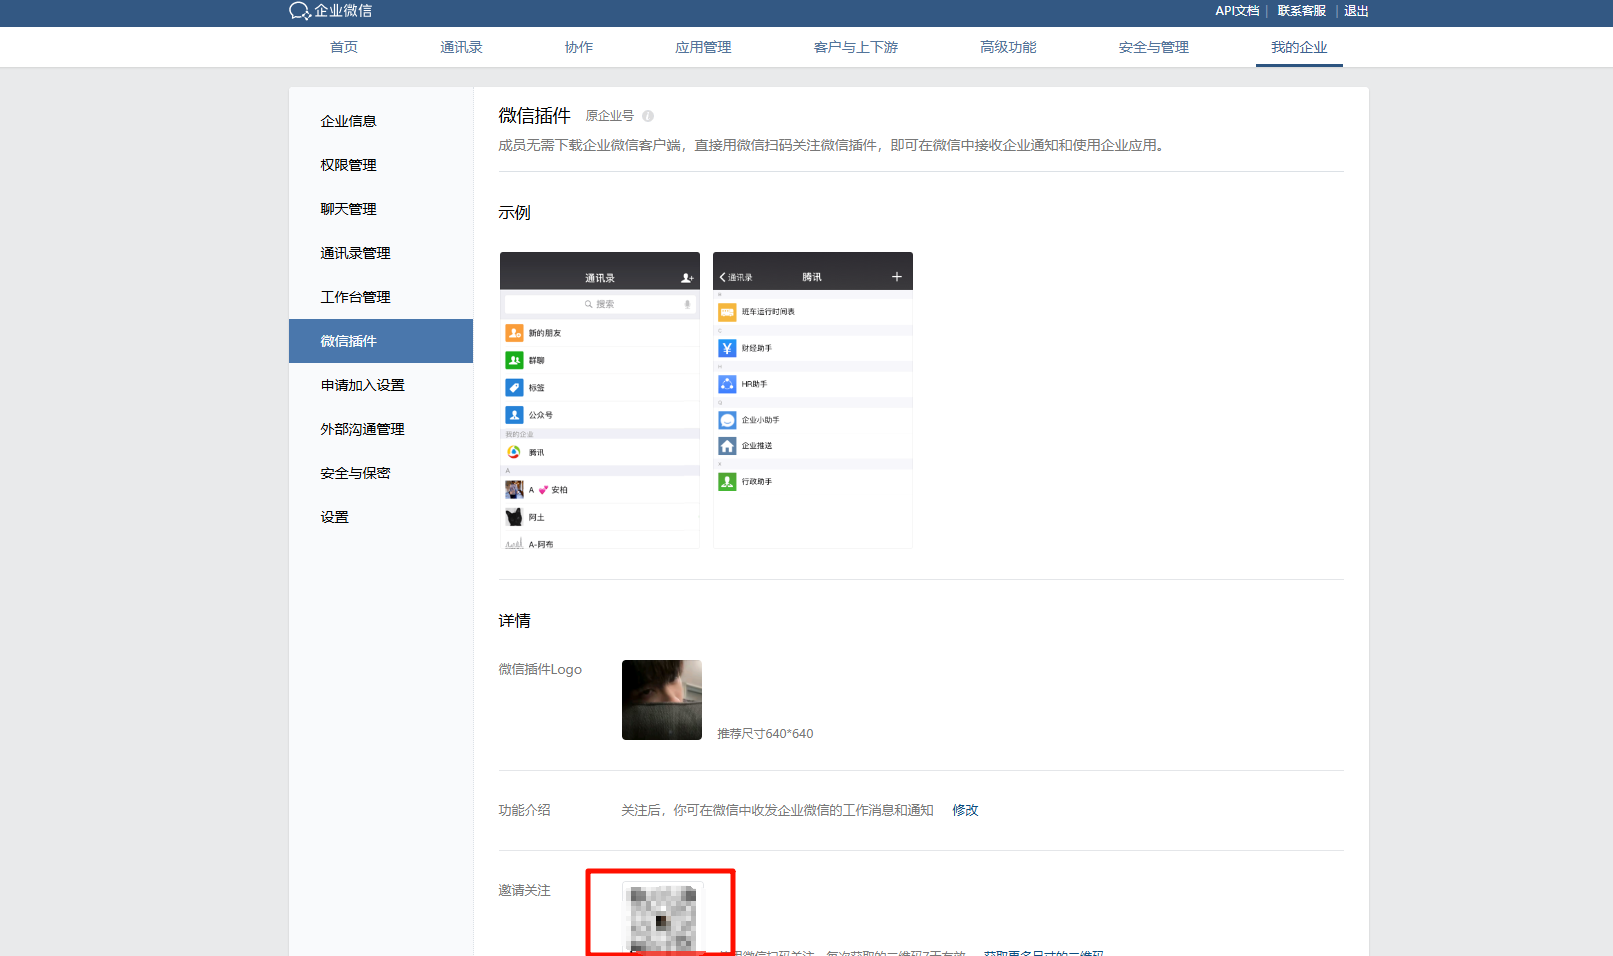
Task: Click the 微信插件 Logo thumbnail image
Action: click(x=661, y=700)
